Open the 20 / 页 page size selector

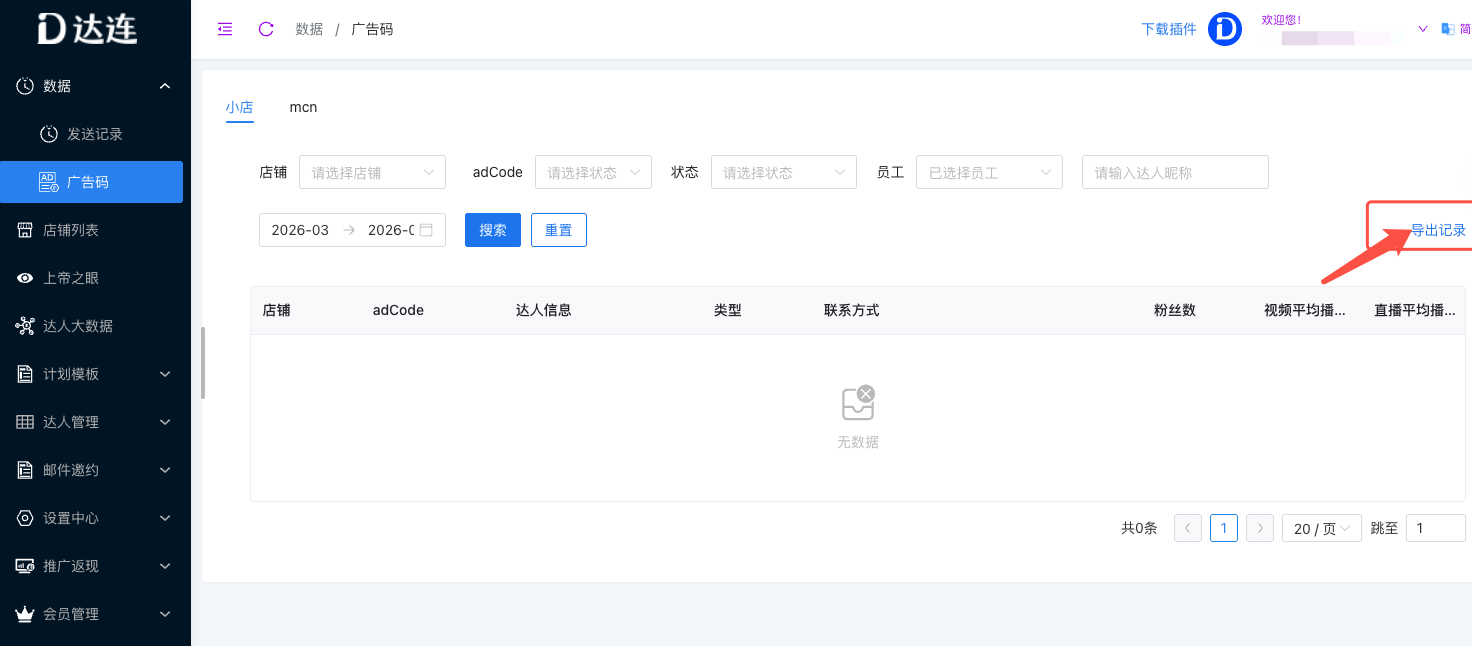point(1321,528)
